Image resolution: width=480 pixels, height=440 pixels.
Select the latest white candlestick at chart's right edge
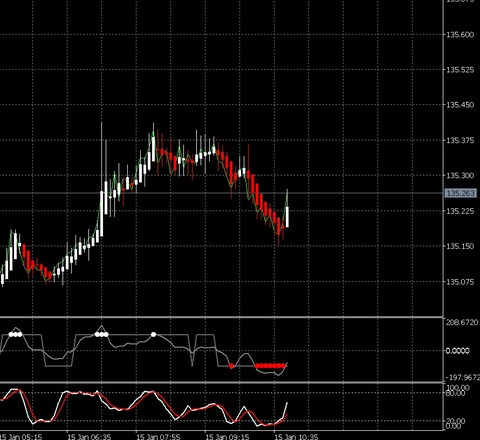pos(287,217)
